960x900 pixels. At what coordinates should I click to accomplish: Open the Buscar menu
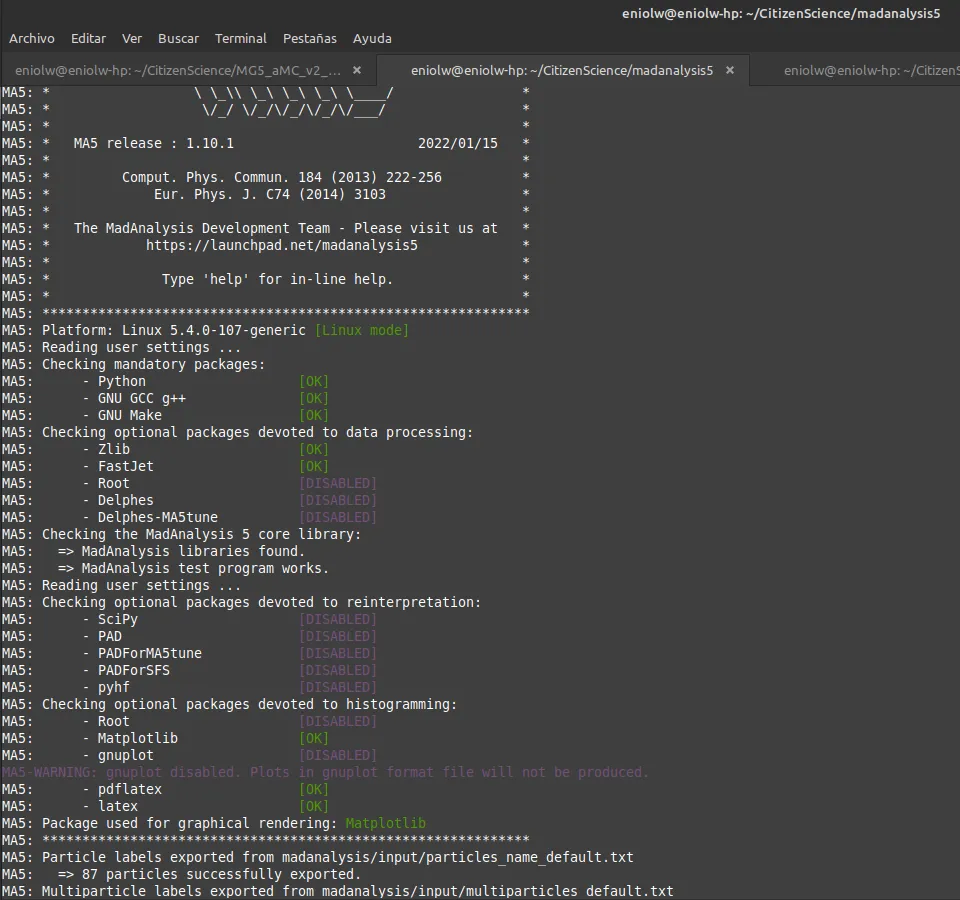tap(178, 39)
